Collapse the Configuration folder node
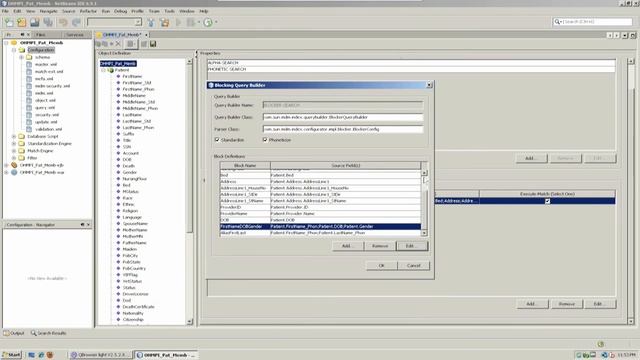 14,50
